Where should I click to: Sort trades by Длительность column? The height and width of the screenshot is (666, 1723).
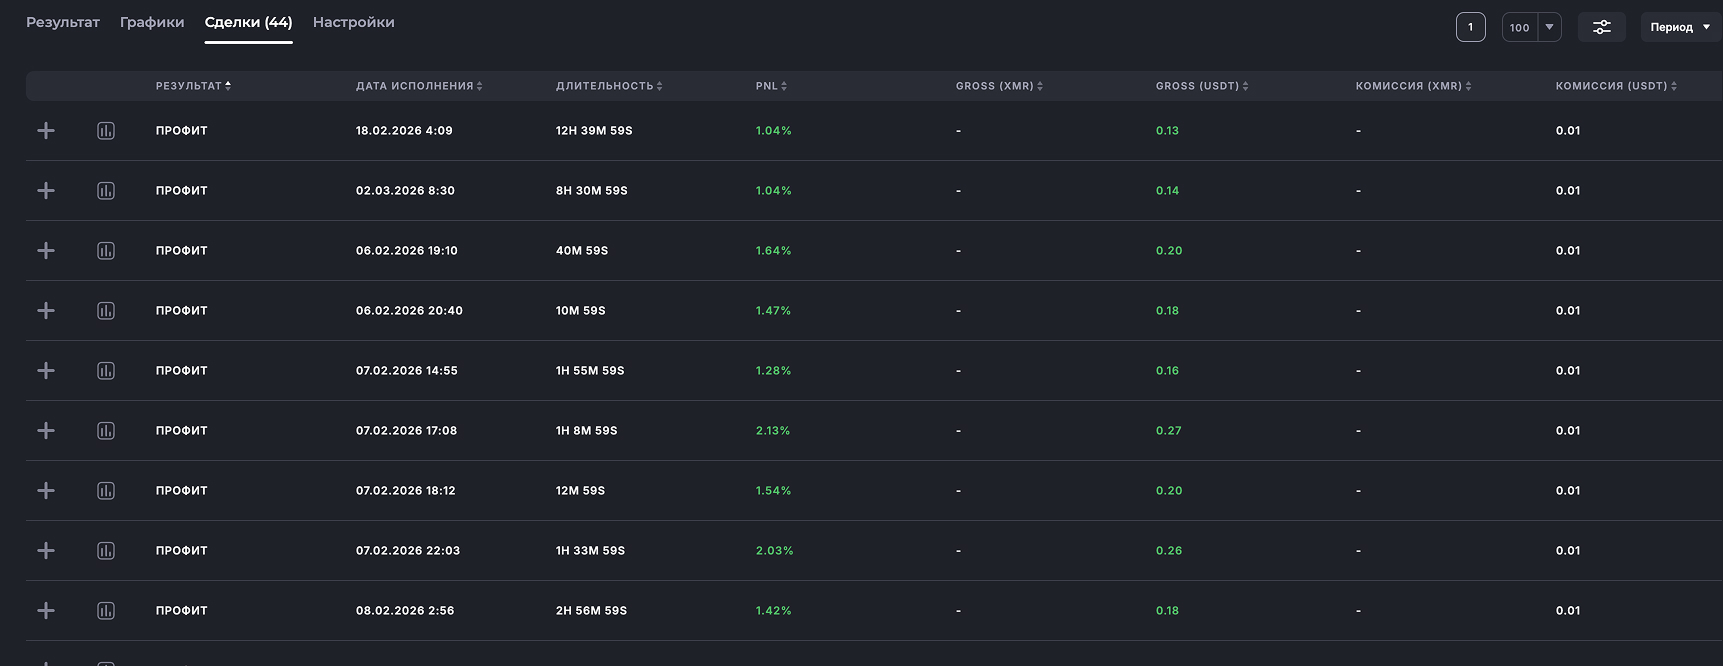pos(609,86)
